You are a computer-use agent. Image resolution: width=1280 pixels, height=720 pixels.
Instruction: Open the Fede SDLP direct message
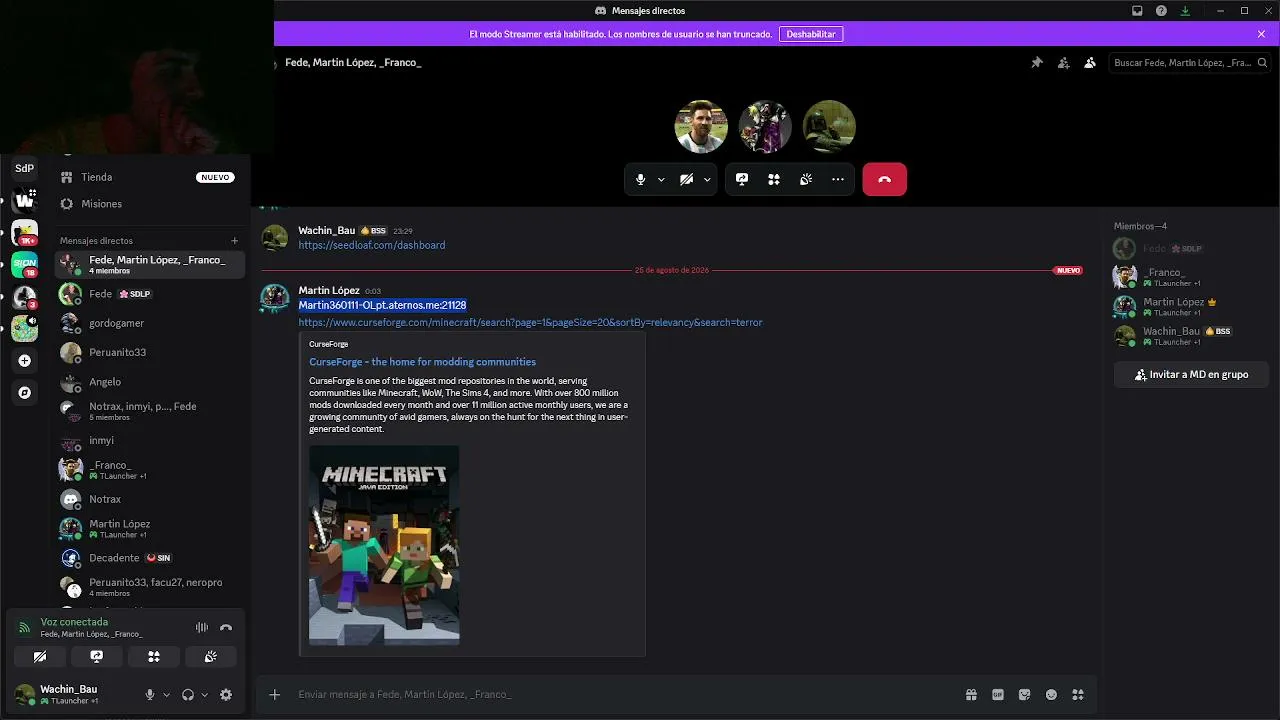148,294
